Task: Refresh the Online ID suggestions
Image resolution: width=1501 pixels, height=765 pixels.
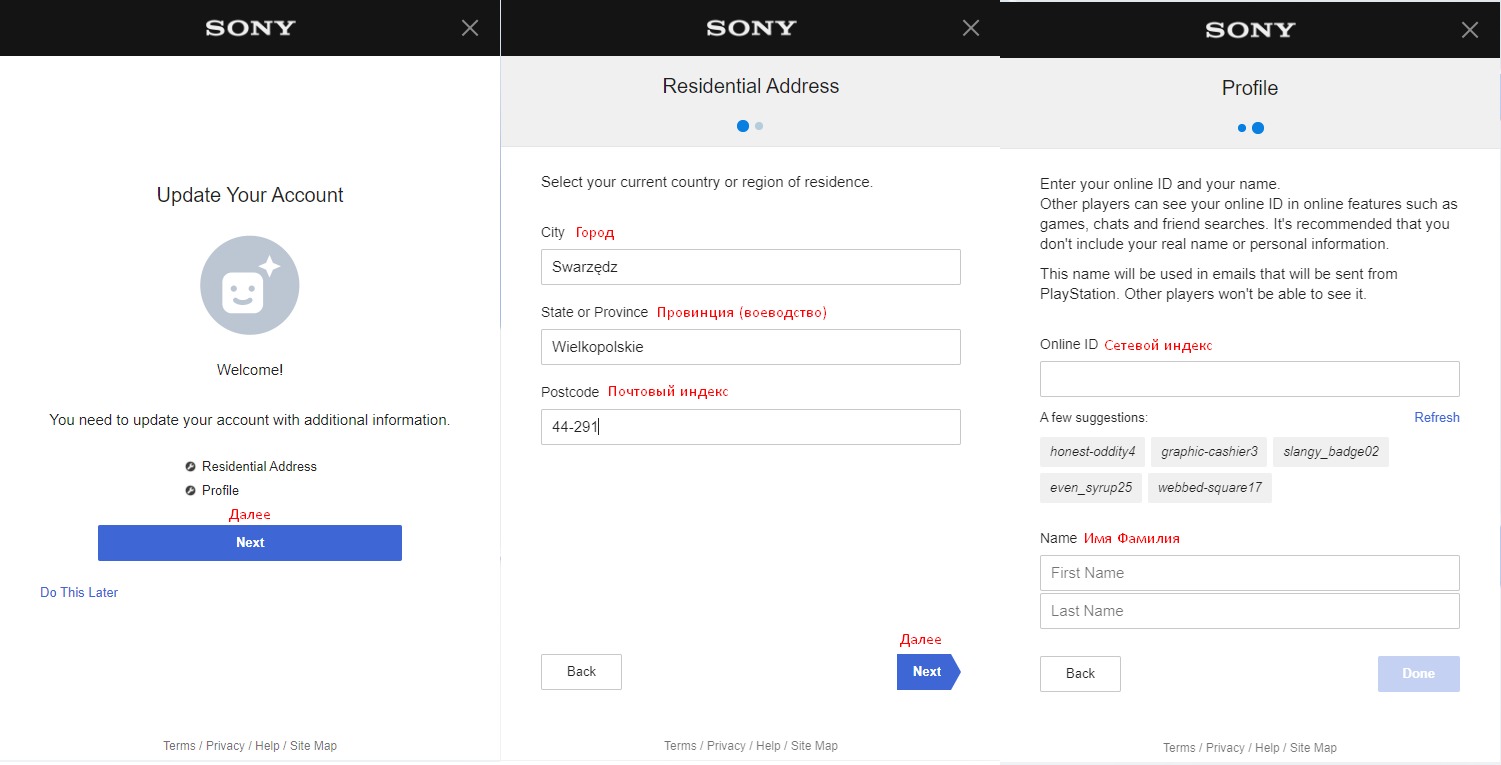Action: (1436, 417)
